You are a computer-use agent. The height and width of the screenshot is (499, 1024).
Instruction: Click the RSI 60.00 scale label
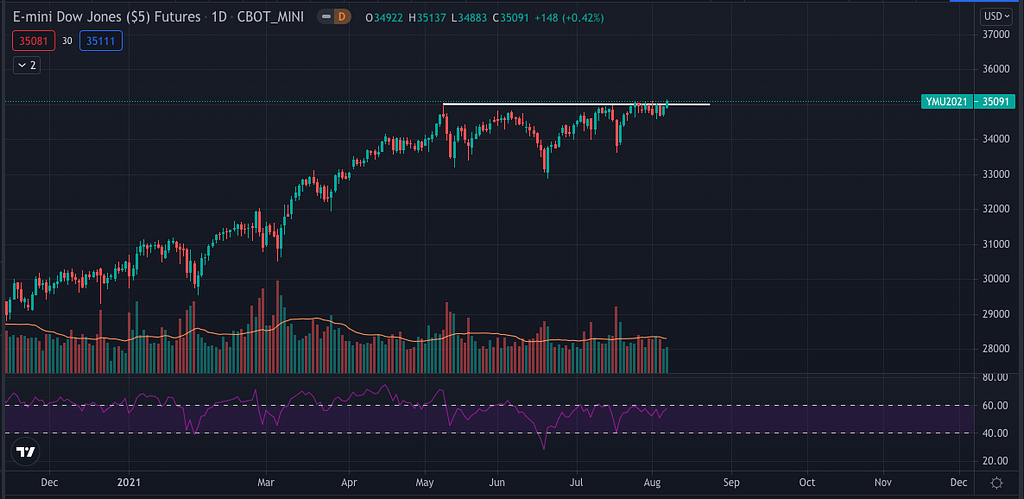993,406
